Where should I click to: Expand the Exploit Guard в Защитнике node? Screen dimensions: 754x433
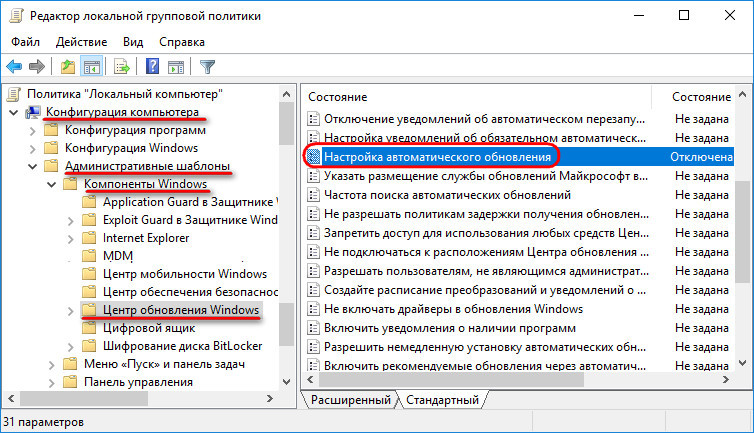click(x=70, y=221)
